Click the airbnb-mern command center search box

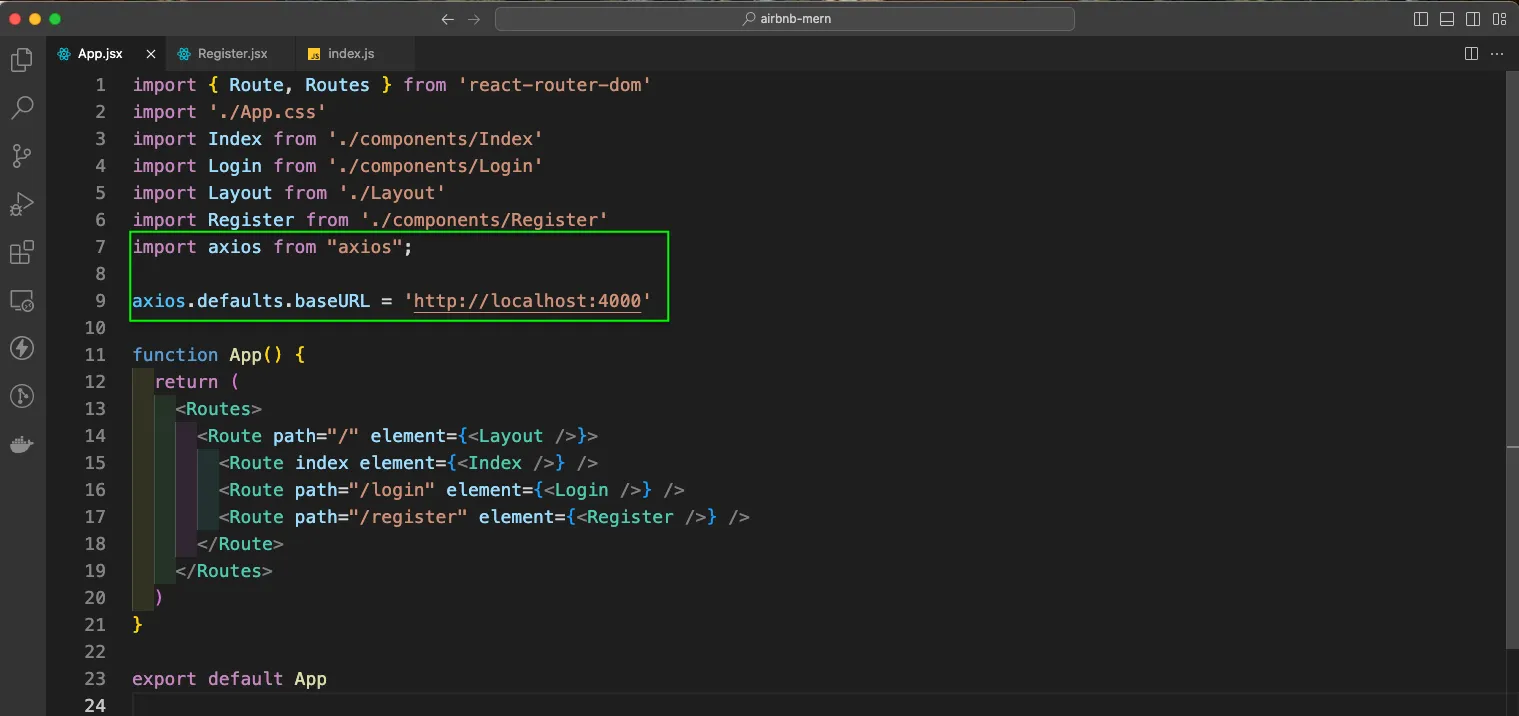pos(785,19)
